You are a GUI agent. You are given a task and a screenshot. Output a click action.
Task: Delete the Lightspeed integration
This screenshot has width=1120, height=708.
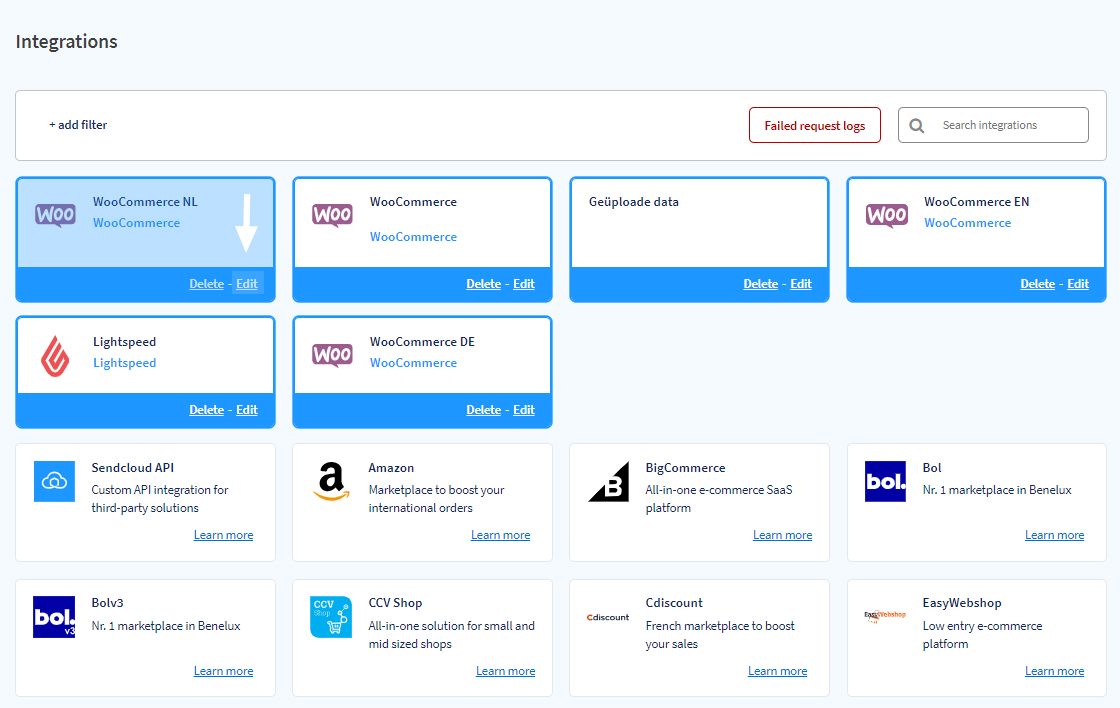coord(206,409)
